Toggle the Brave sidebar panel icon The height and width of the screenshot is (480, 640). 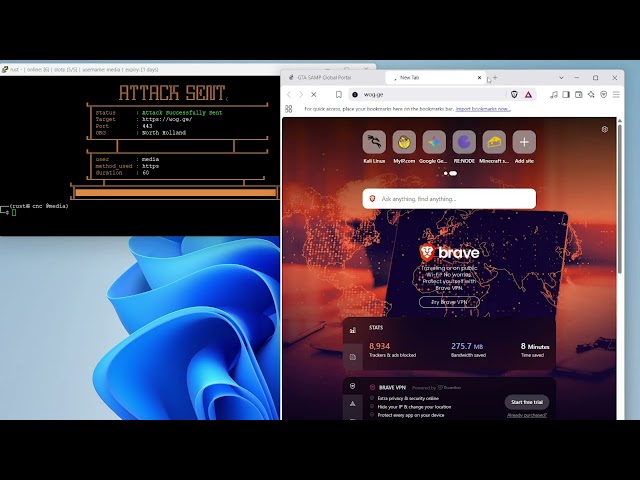[566, 95]
